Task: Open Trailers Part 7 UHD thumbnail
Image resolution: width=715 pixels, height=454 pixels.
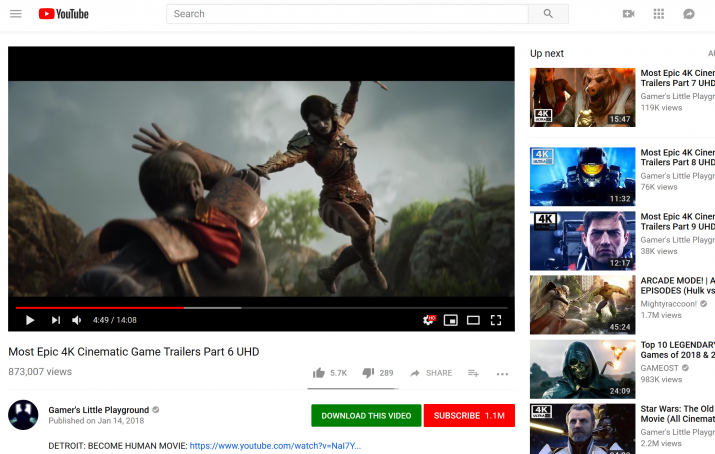Action: [582, 97]
